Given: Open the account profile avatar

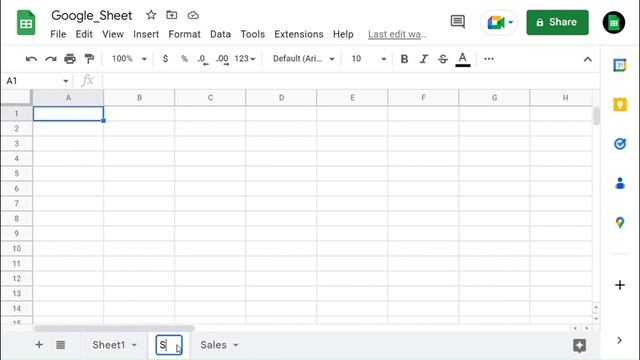Looking at the screenshot, I should pos(613,22).
